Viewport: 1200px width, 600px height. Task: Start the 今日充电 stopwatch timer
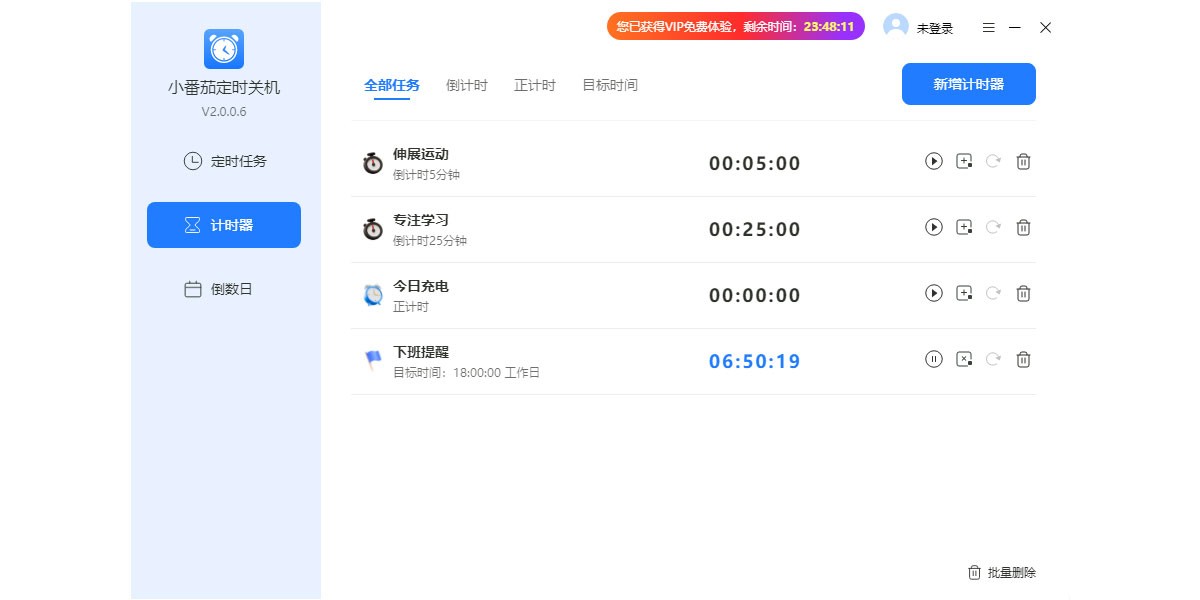tap(934, 293)
